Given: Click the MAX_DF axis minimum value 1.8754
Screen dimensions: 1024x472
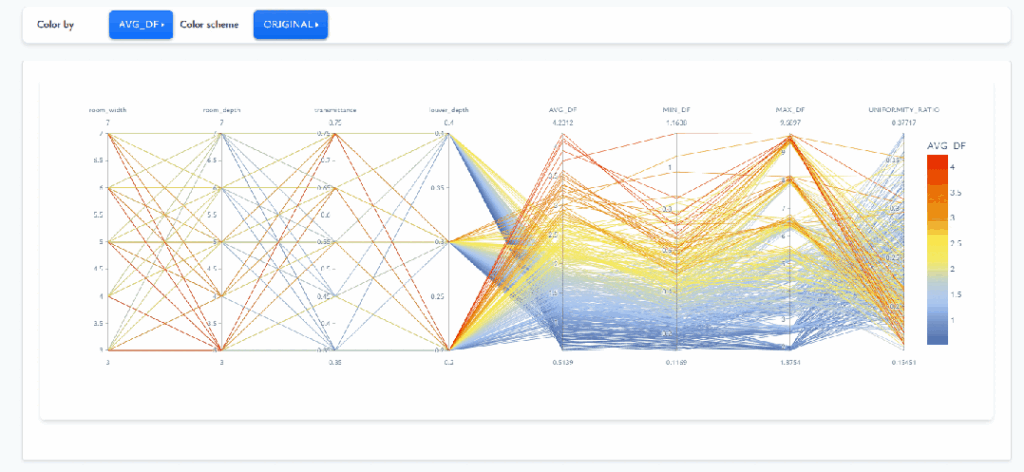Looking at the screenshot, I should [791, 362].
